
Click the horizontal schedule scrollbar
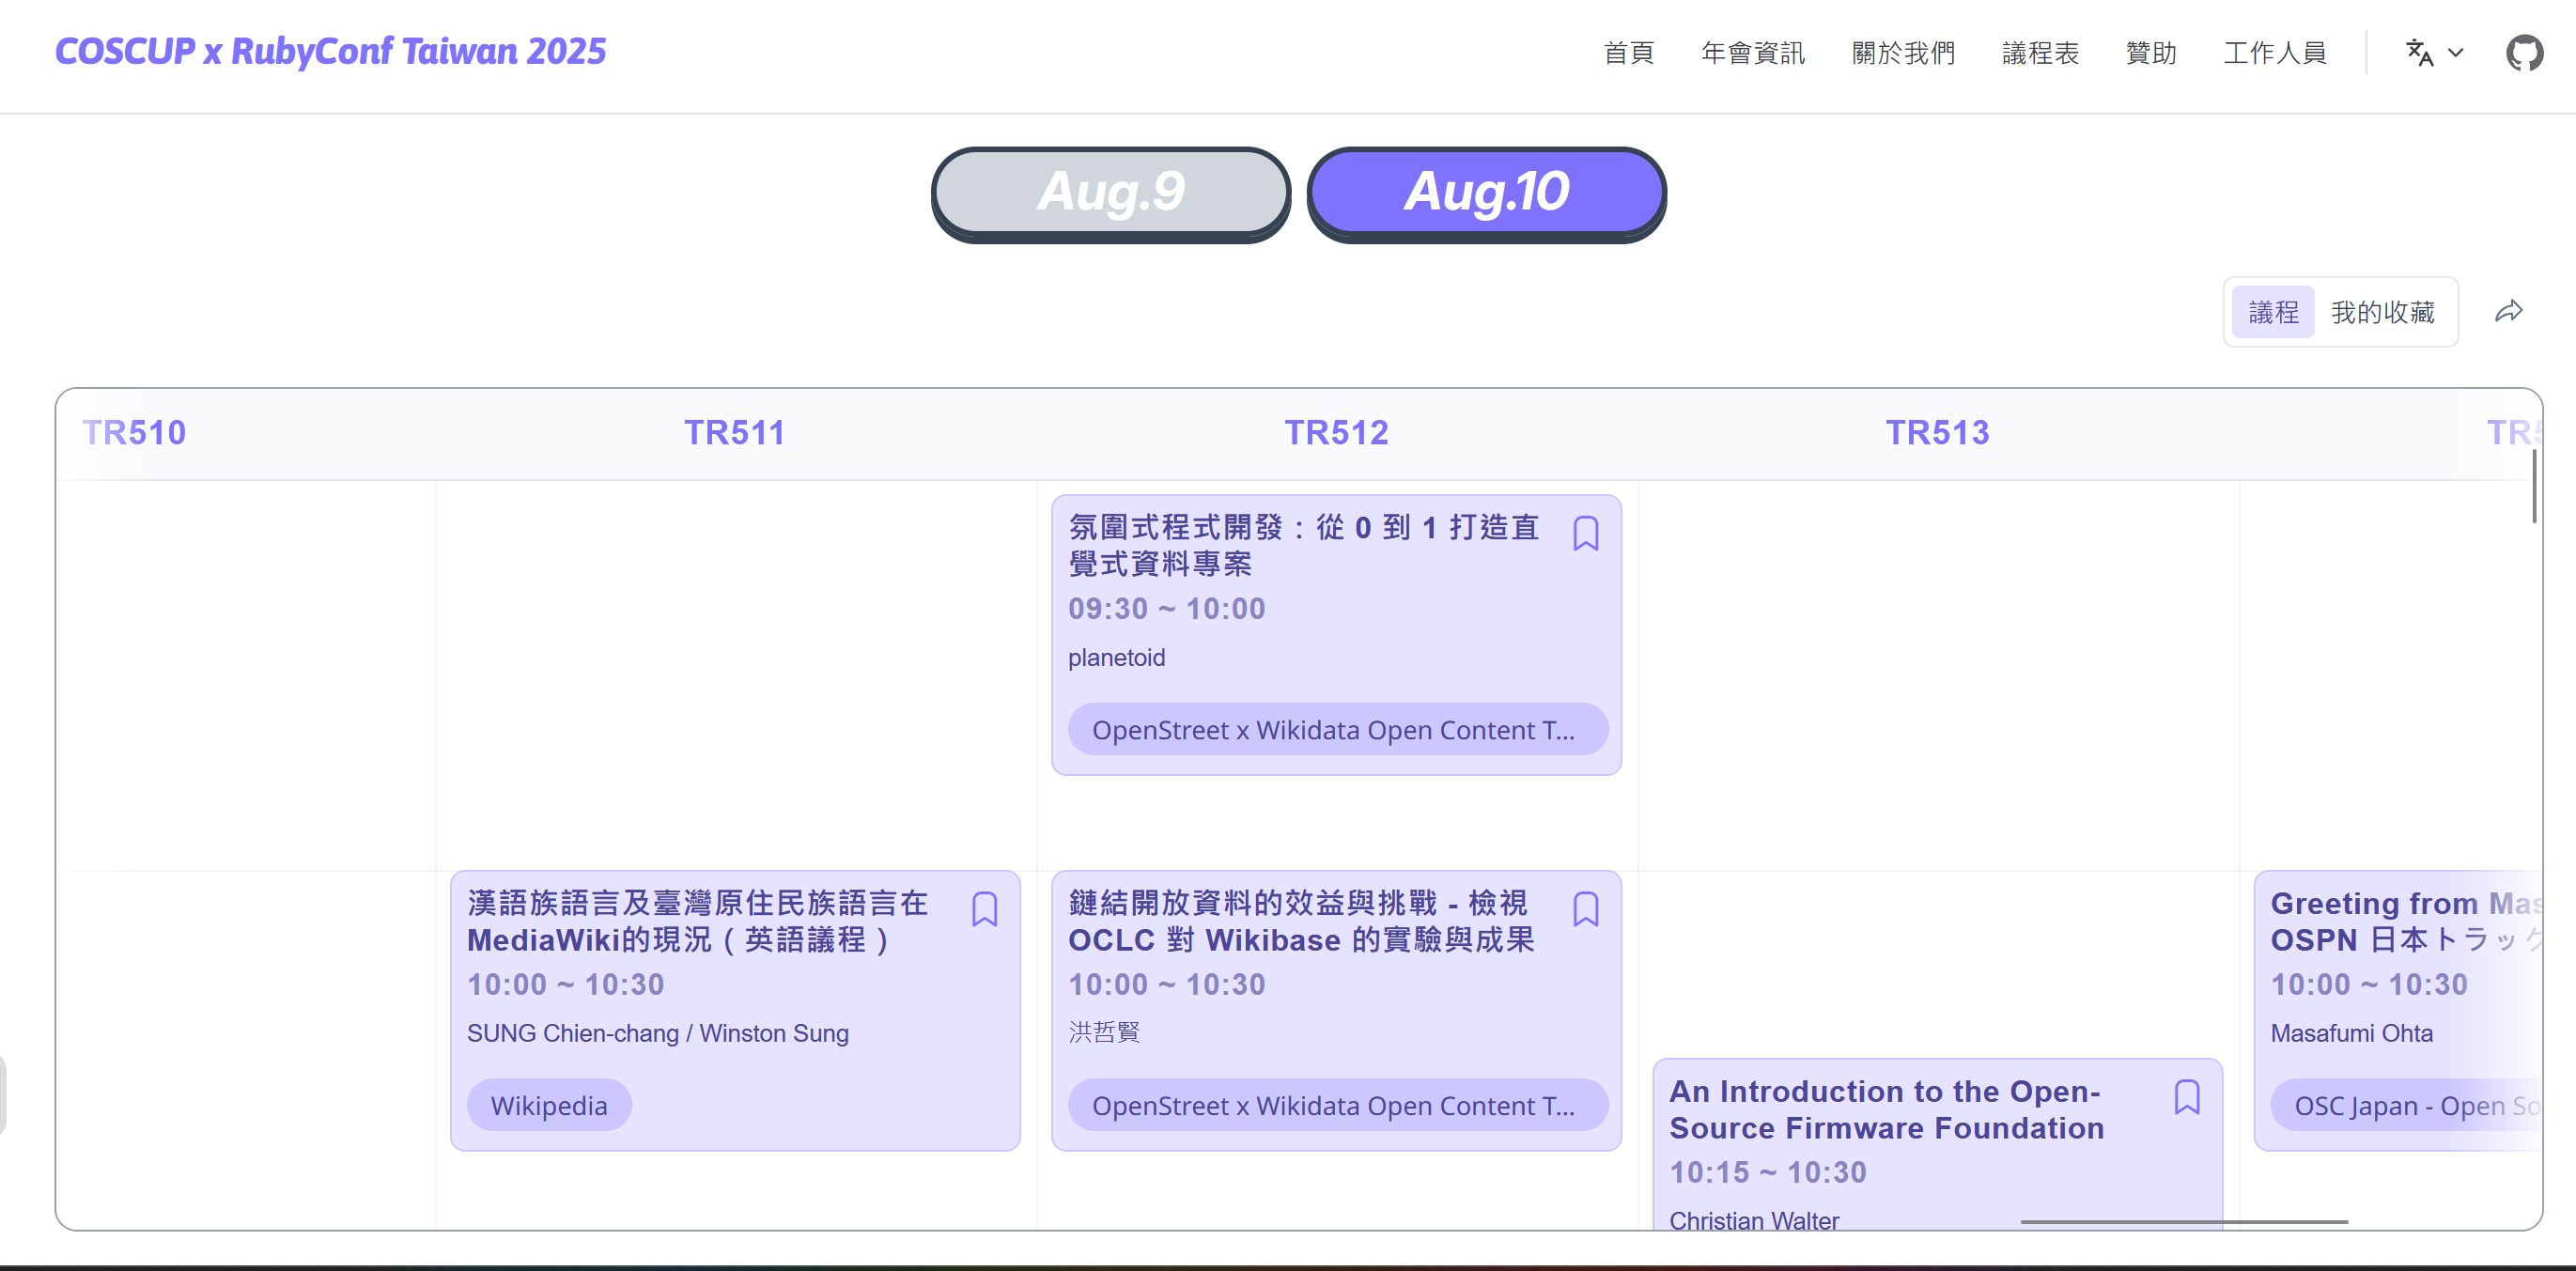(2183, 1221)
